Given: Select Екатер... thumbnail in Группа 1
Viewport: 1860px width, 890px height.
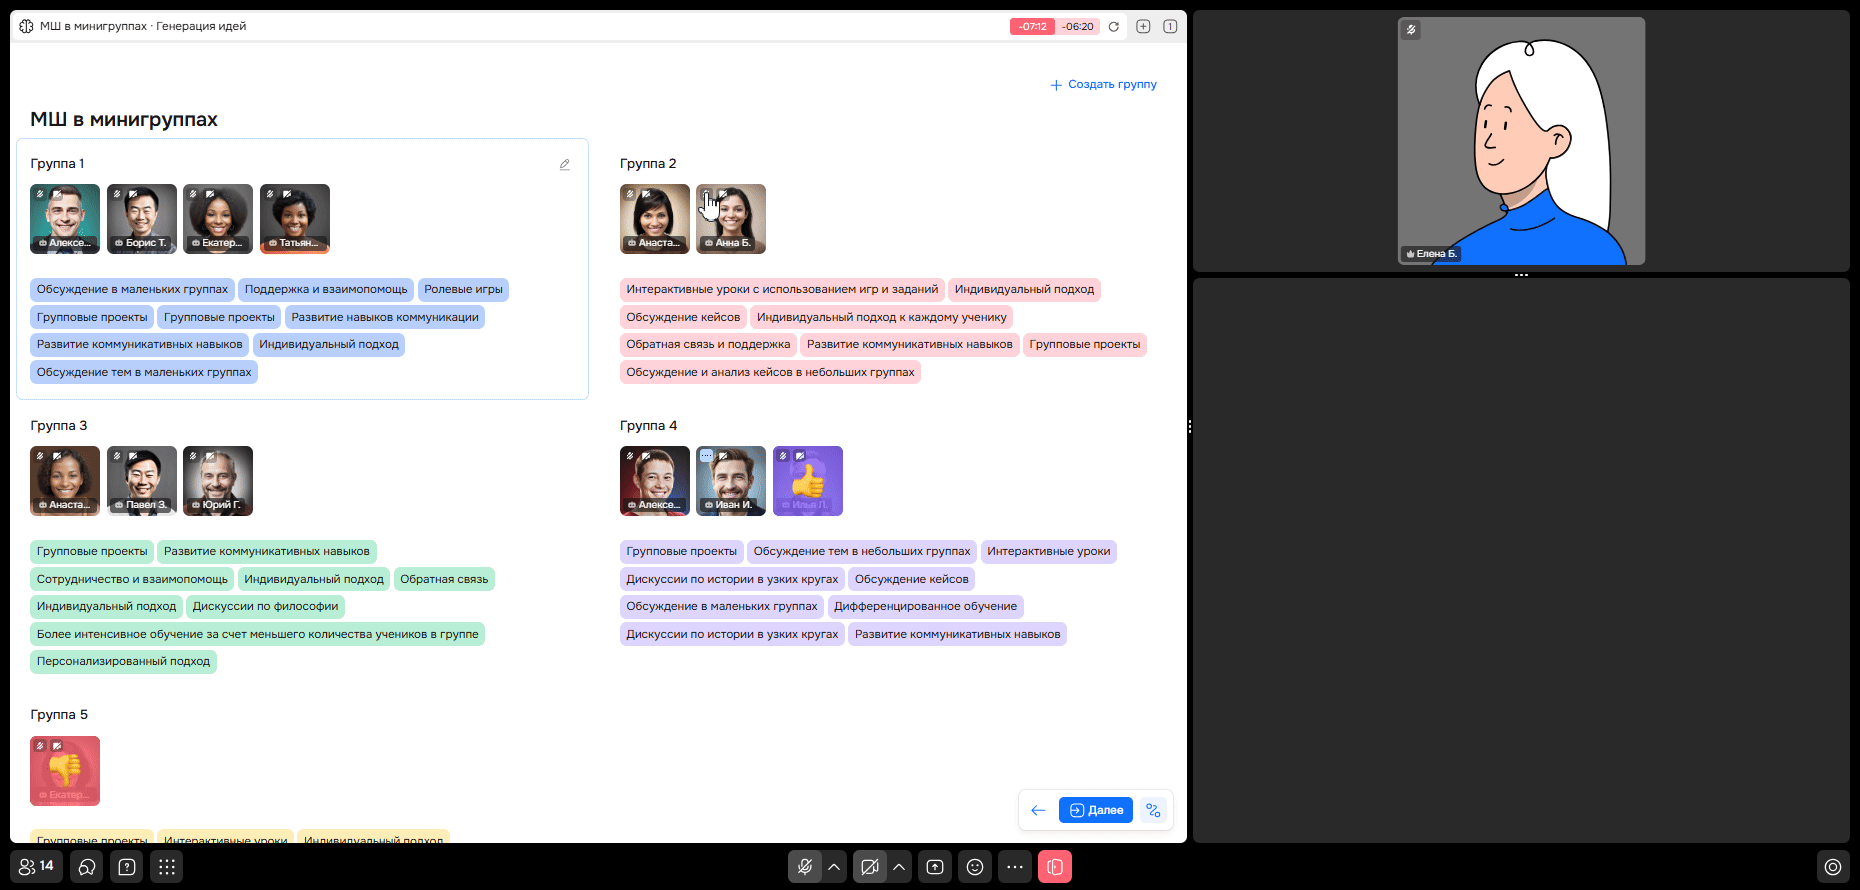Looking at the screenshot, I should click(x=218, y=219).
